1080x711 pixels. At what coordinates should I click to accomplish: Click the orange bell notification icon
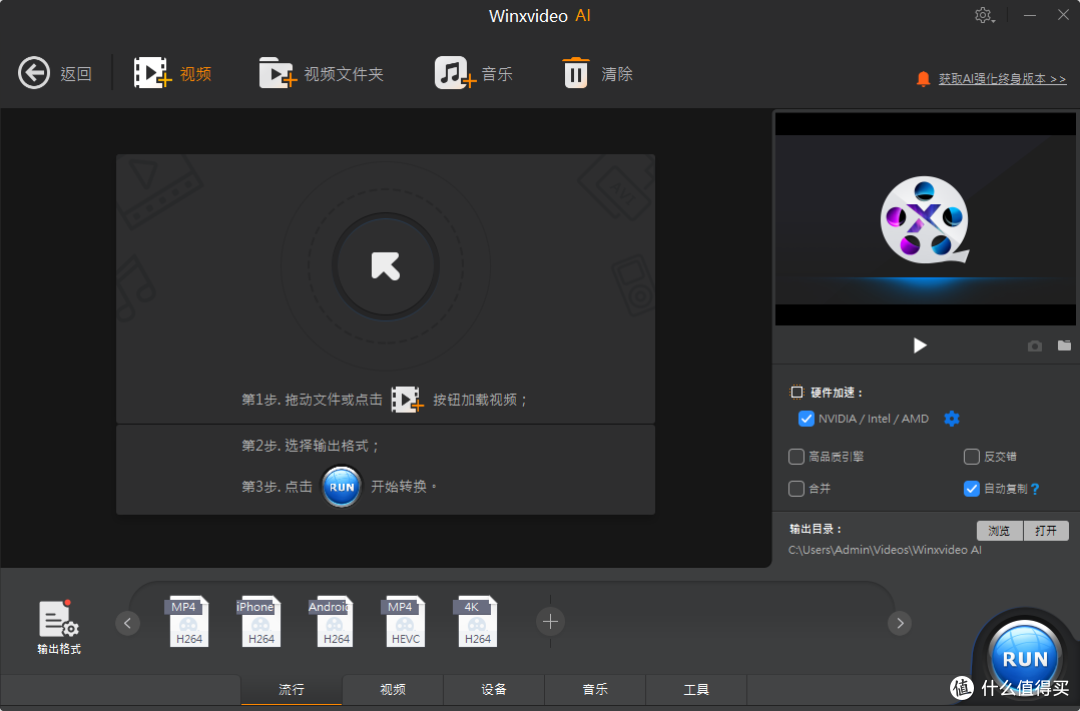(x=923, y=79)
